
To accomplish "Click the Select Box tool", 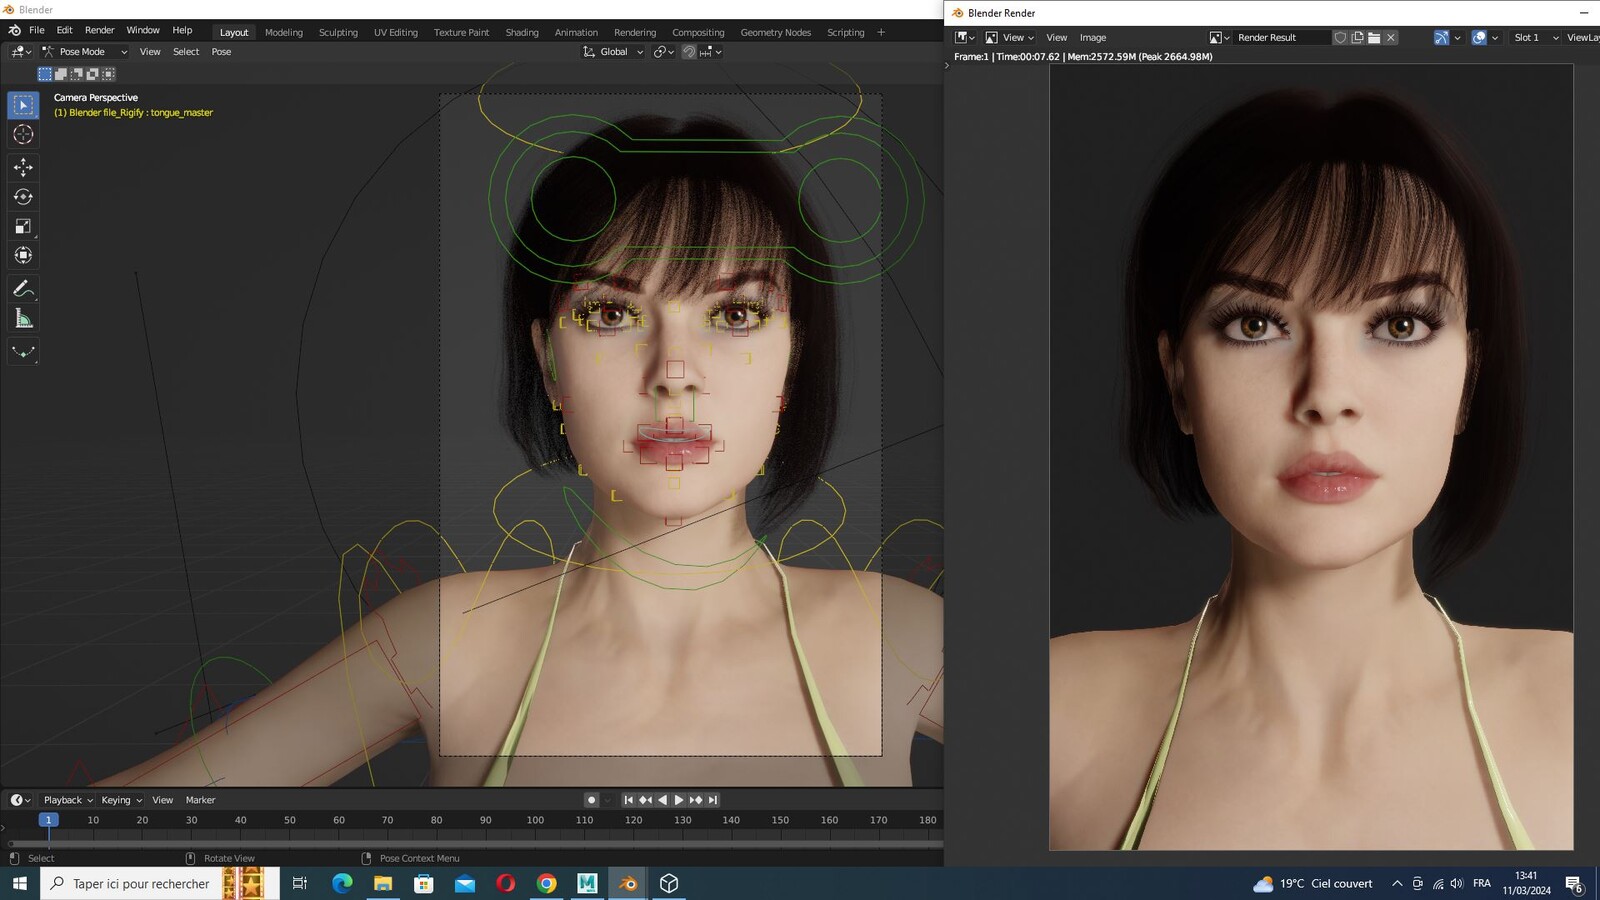I will coord(23,105).
